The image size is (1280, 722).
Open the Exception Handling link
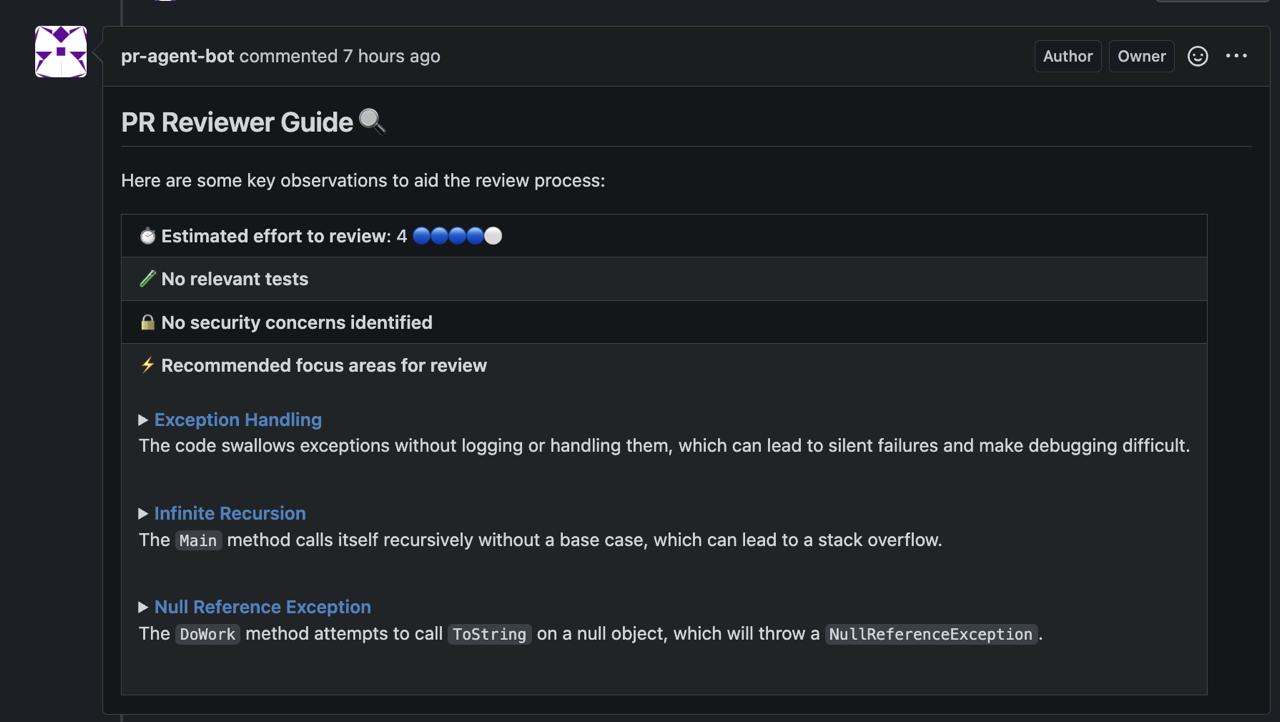pyautogui.click(x=238, y=420)
